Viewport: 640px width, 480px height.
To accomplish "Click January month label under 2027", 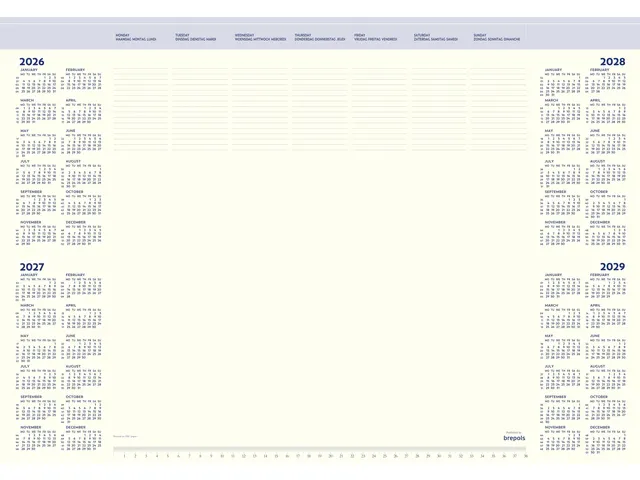I will pyautogui.click(x=29, y=275).
